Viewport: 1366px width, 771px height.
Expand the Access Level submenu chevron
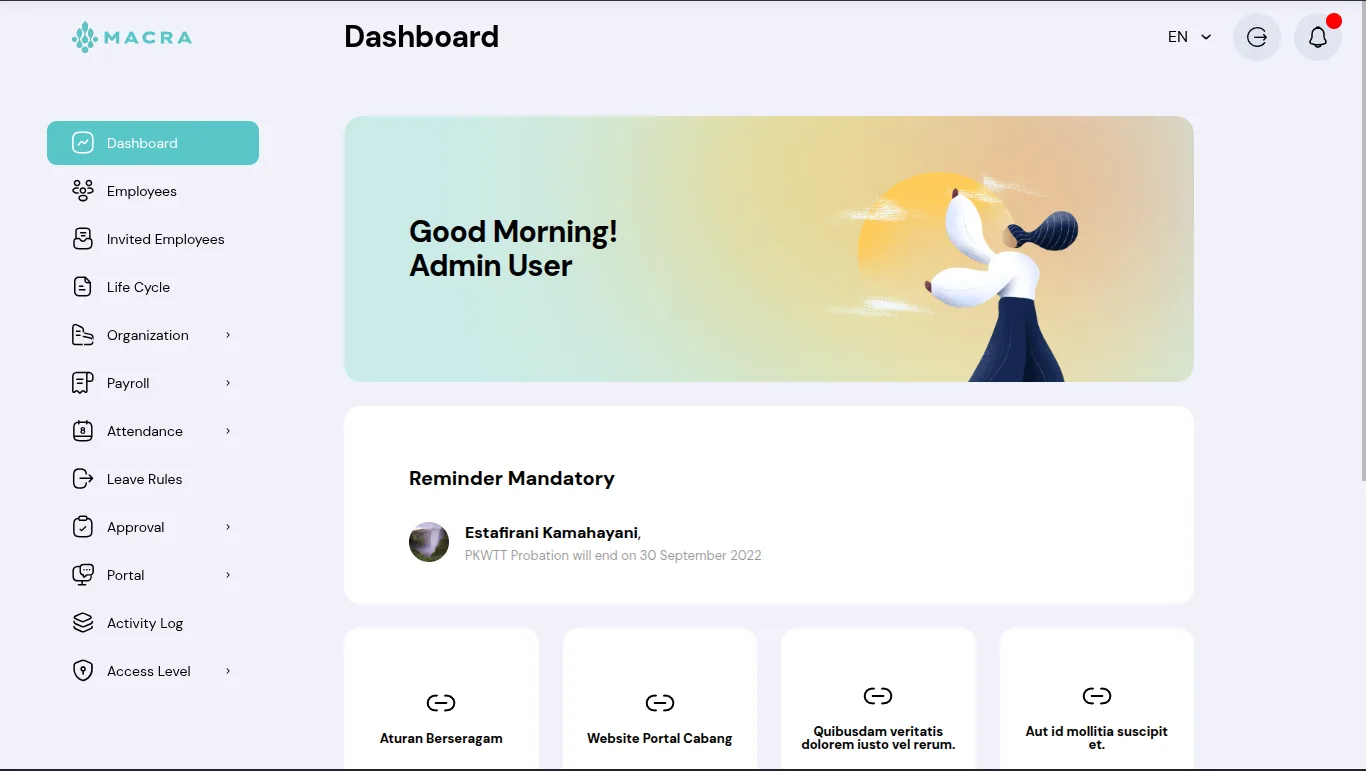click(x=228, y=671)
